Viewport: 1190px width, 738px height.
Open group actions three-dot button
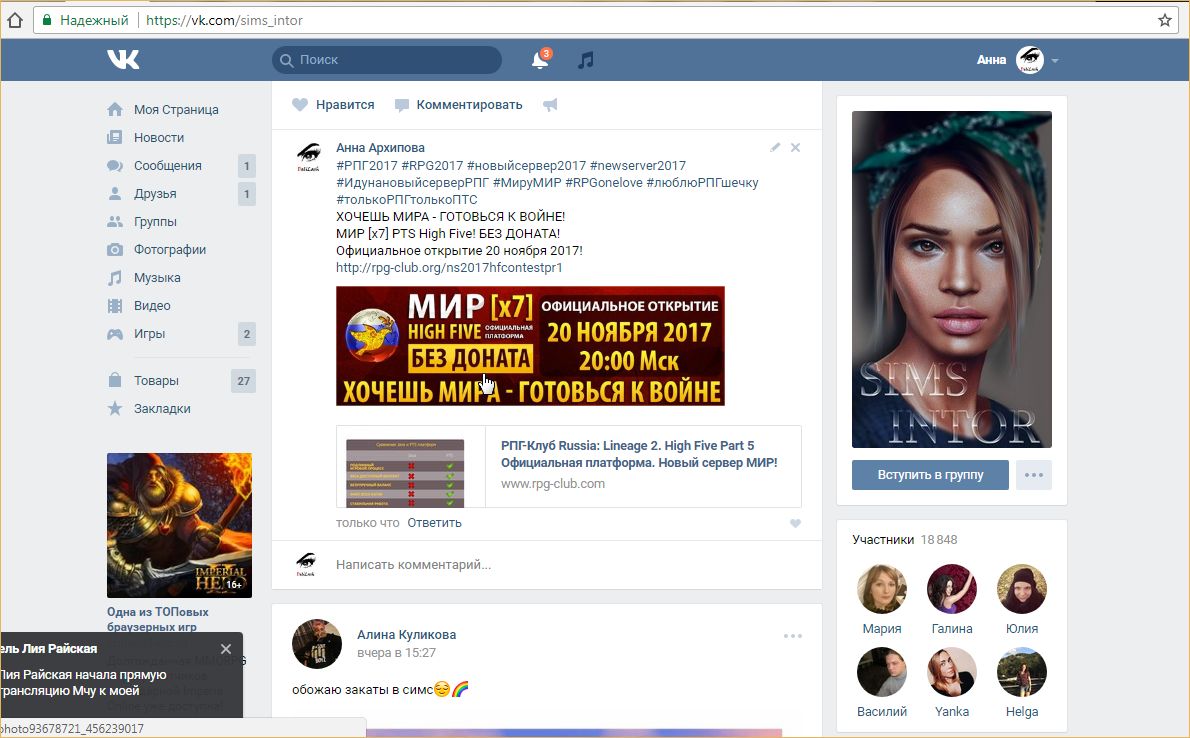coord(1034,475)
